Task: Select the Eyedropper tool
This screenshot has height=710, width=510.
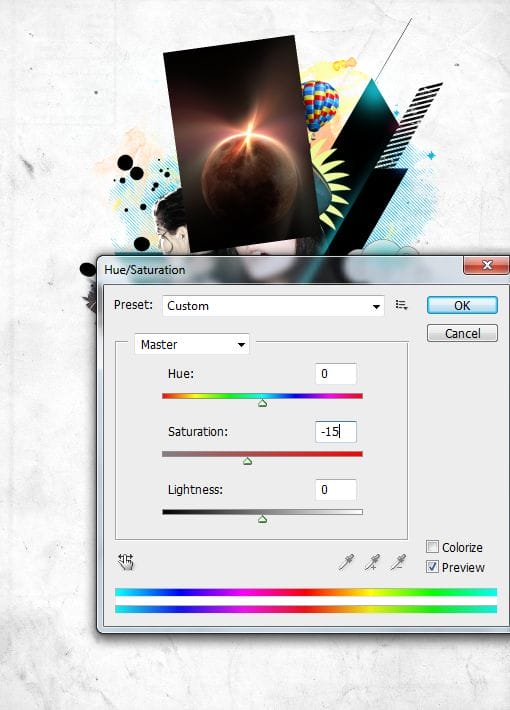Action: (346, 562)
